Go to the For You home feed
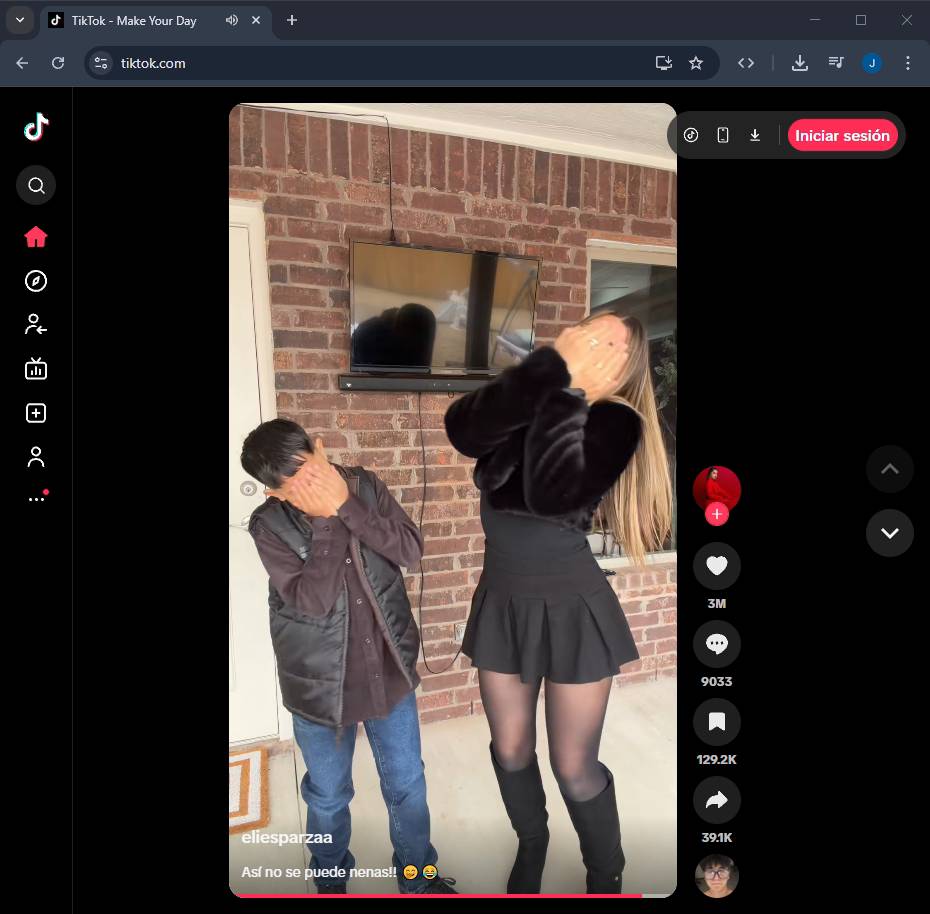930x914 pixels. point(36,237)
